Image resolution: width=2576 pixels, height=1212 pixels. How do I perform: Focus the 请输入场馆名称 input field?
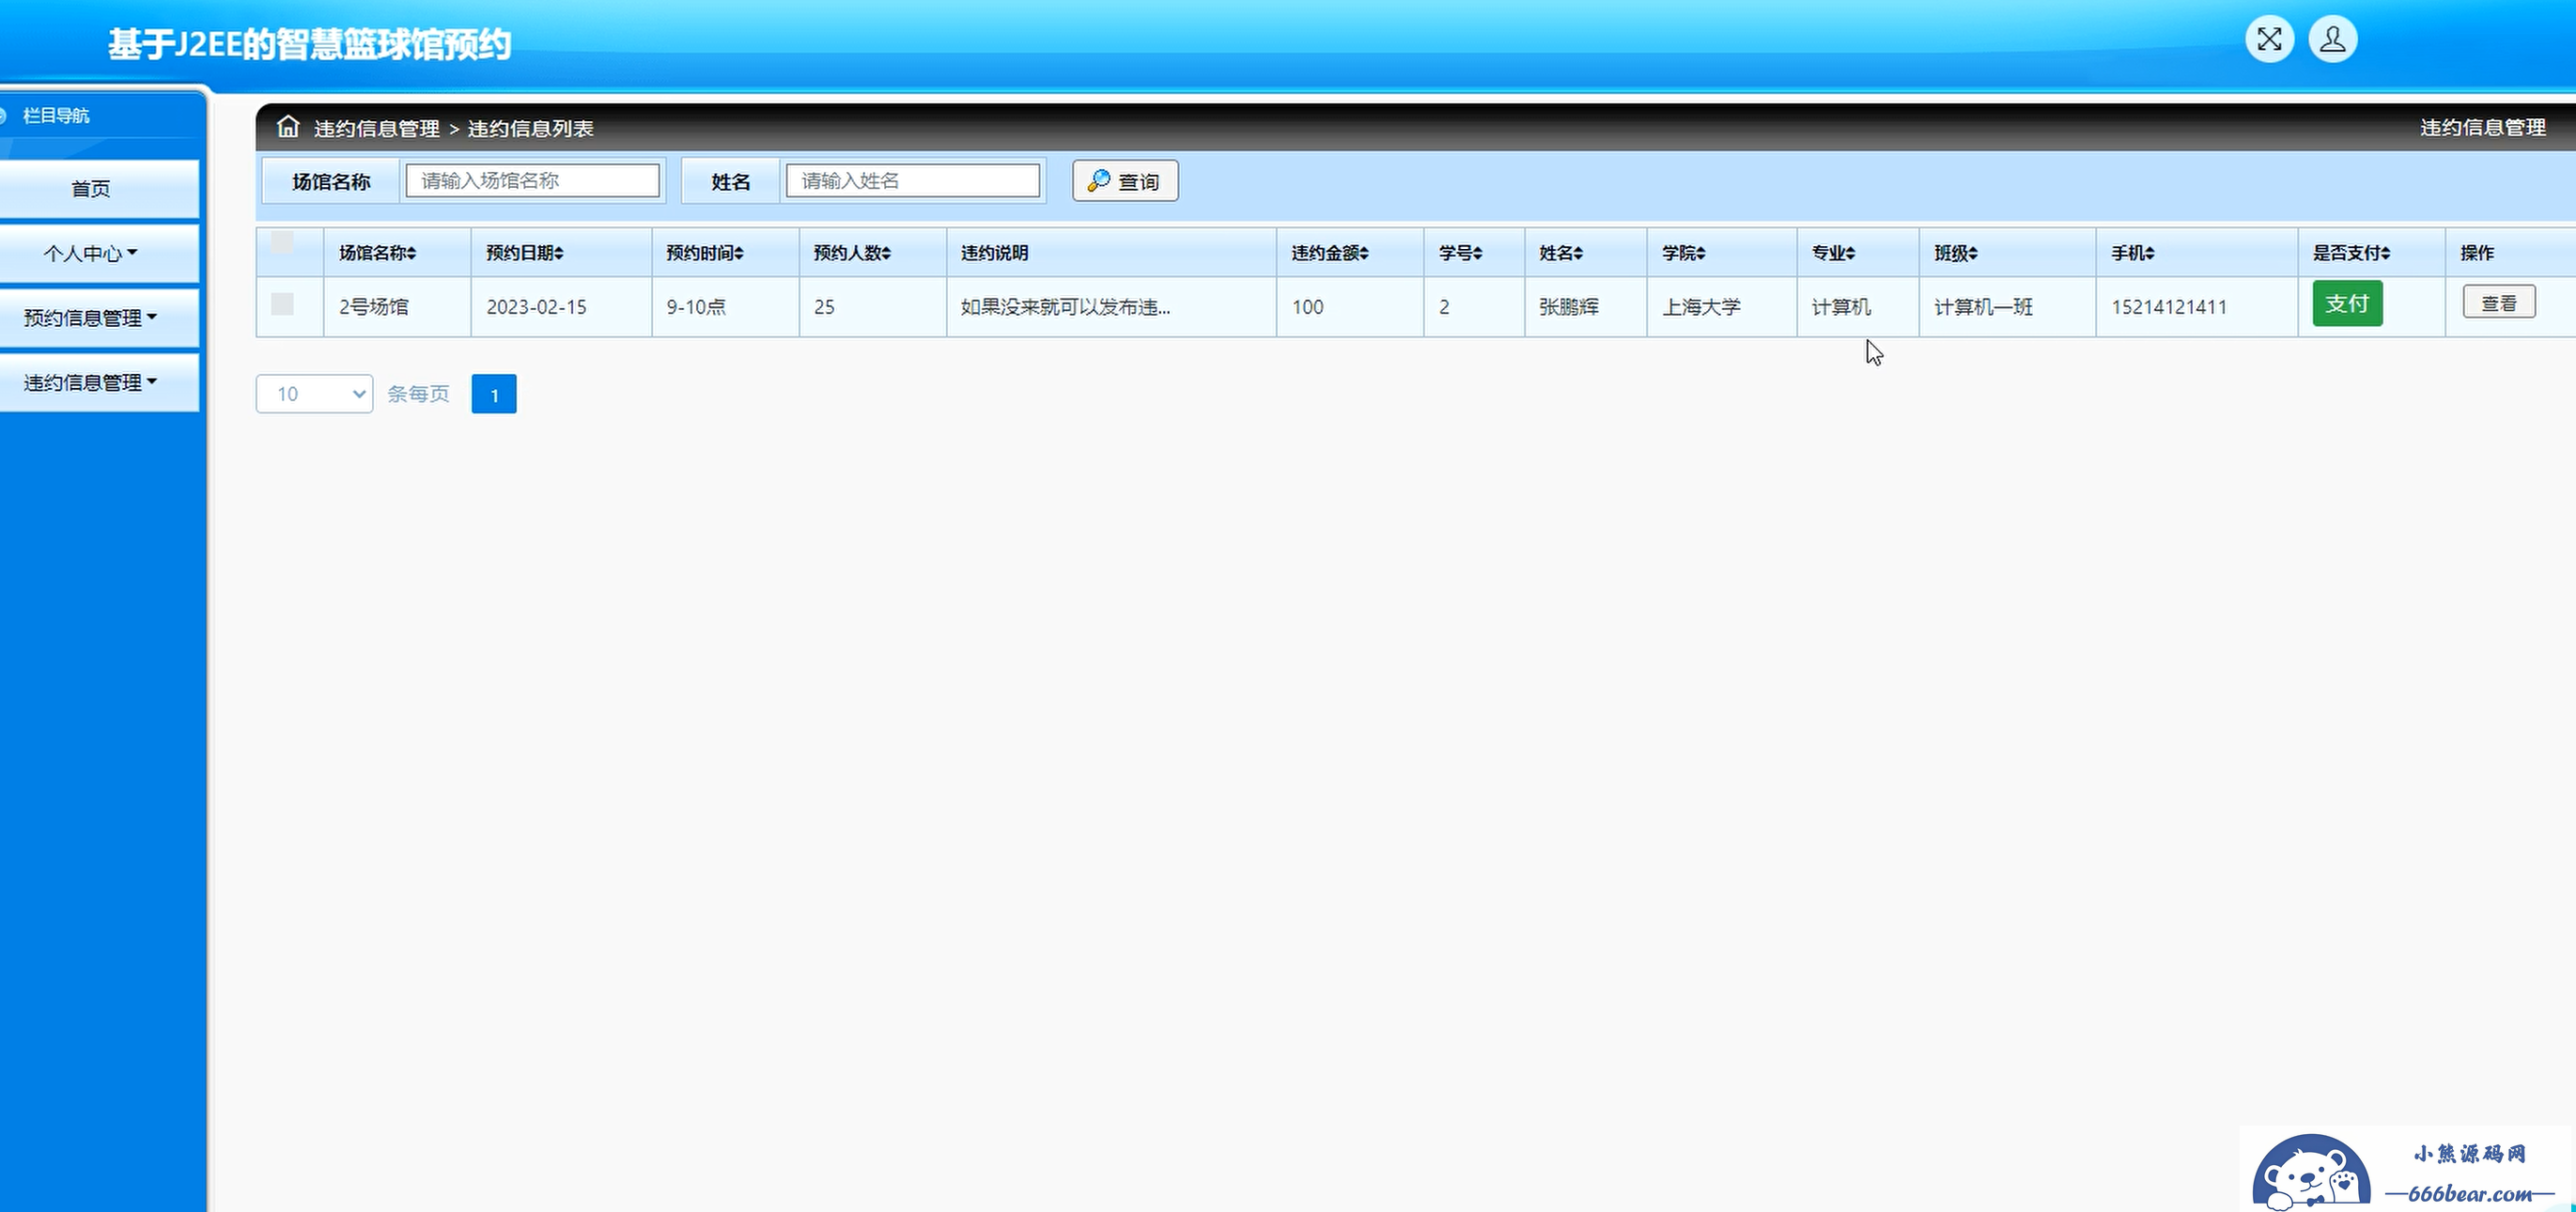532,181
